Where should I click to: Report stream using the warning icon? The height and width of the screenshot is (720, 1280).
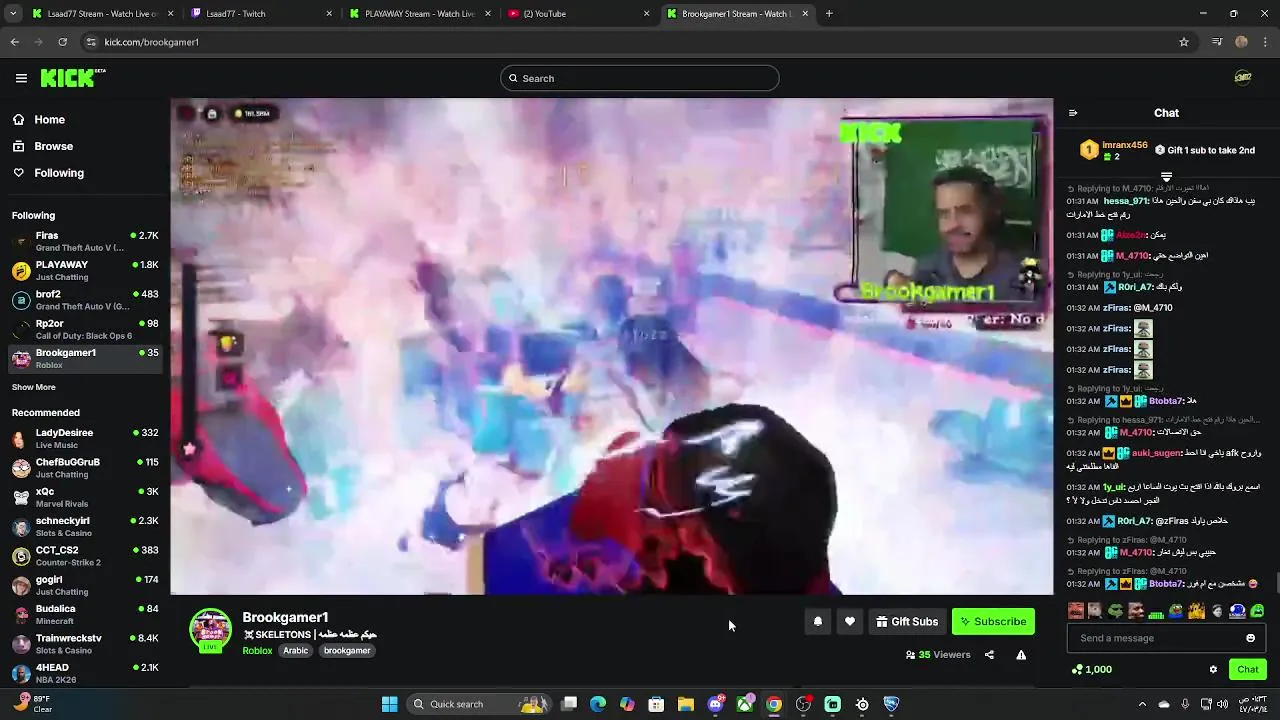[x=1021, y=655]
